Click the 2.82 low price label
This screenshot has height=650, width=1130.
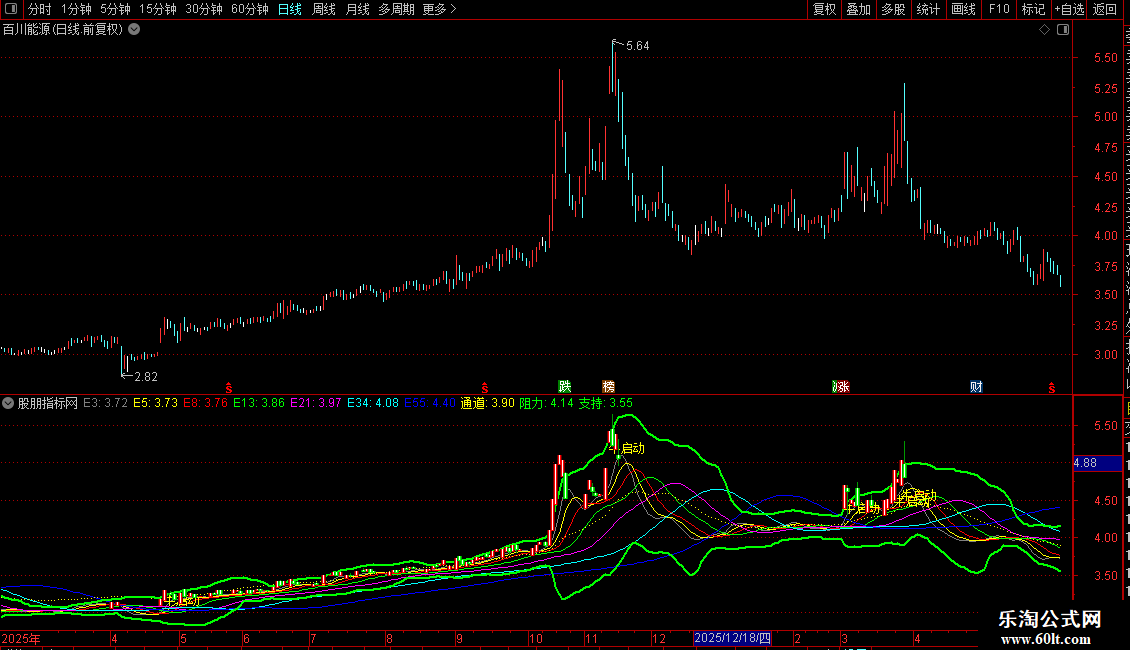pos(146,377)
